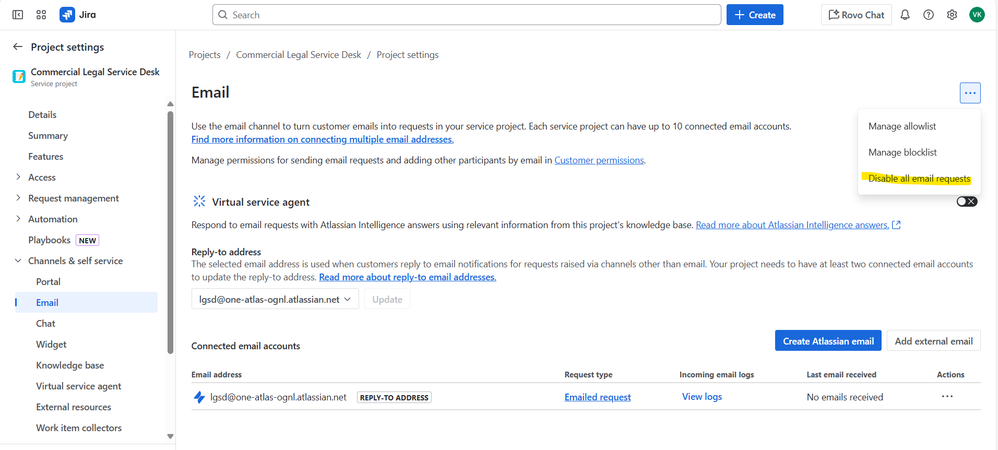This screenshot has width=998, height=450.
Task: Open the notifications bell
Action: 905,15
